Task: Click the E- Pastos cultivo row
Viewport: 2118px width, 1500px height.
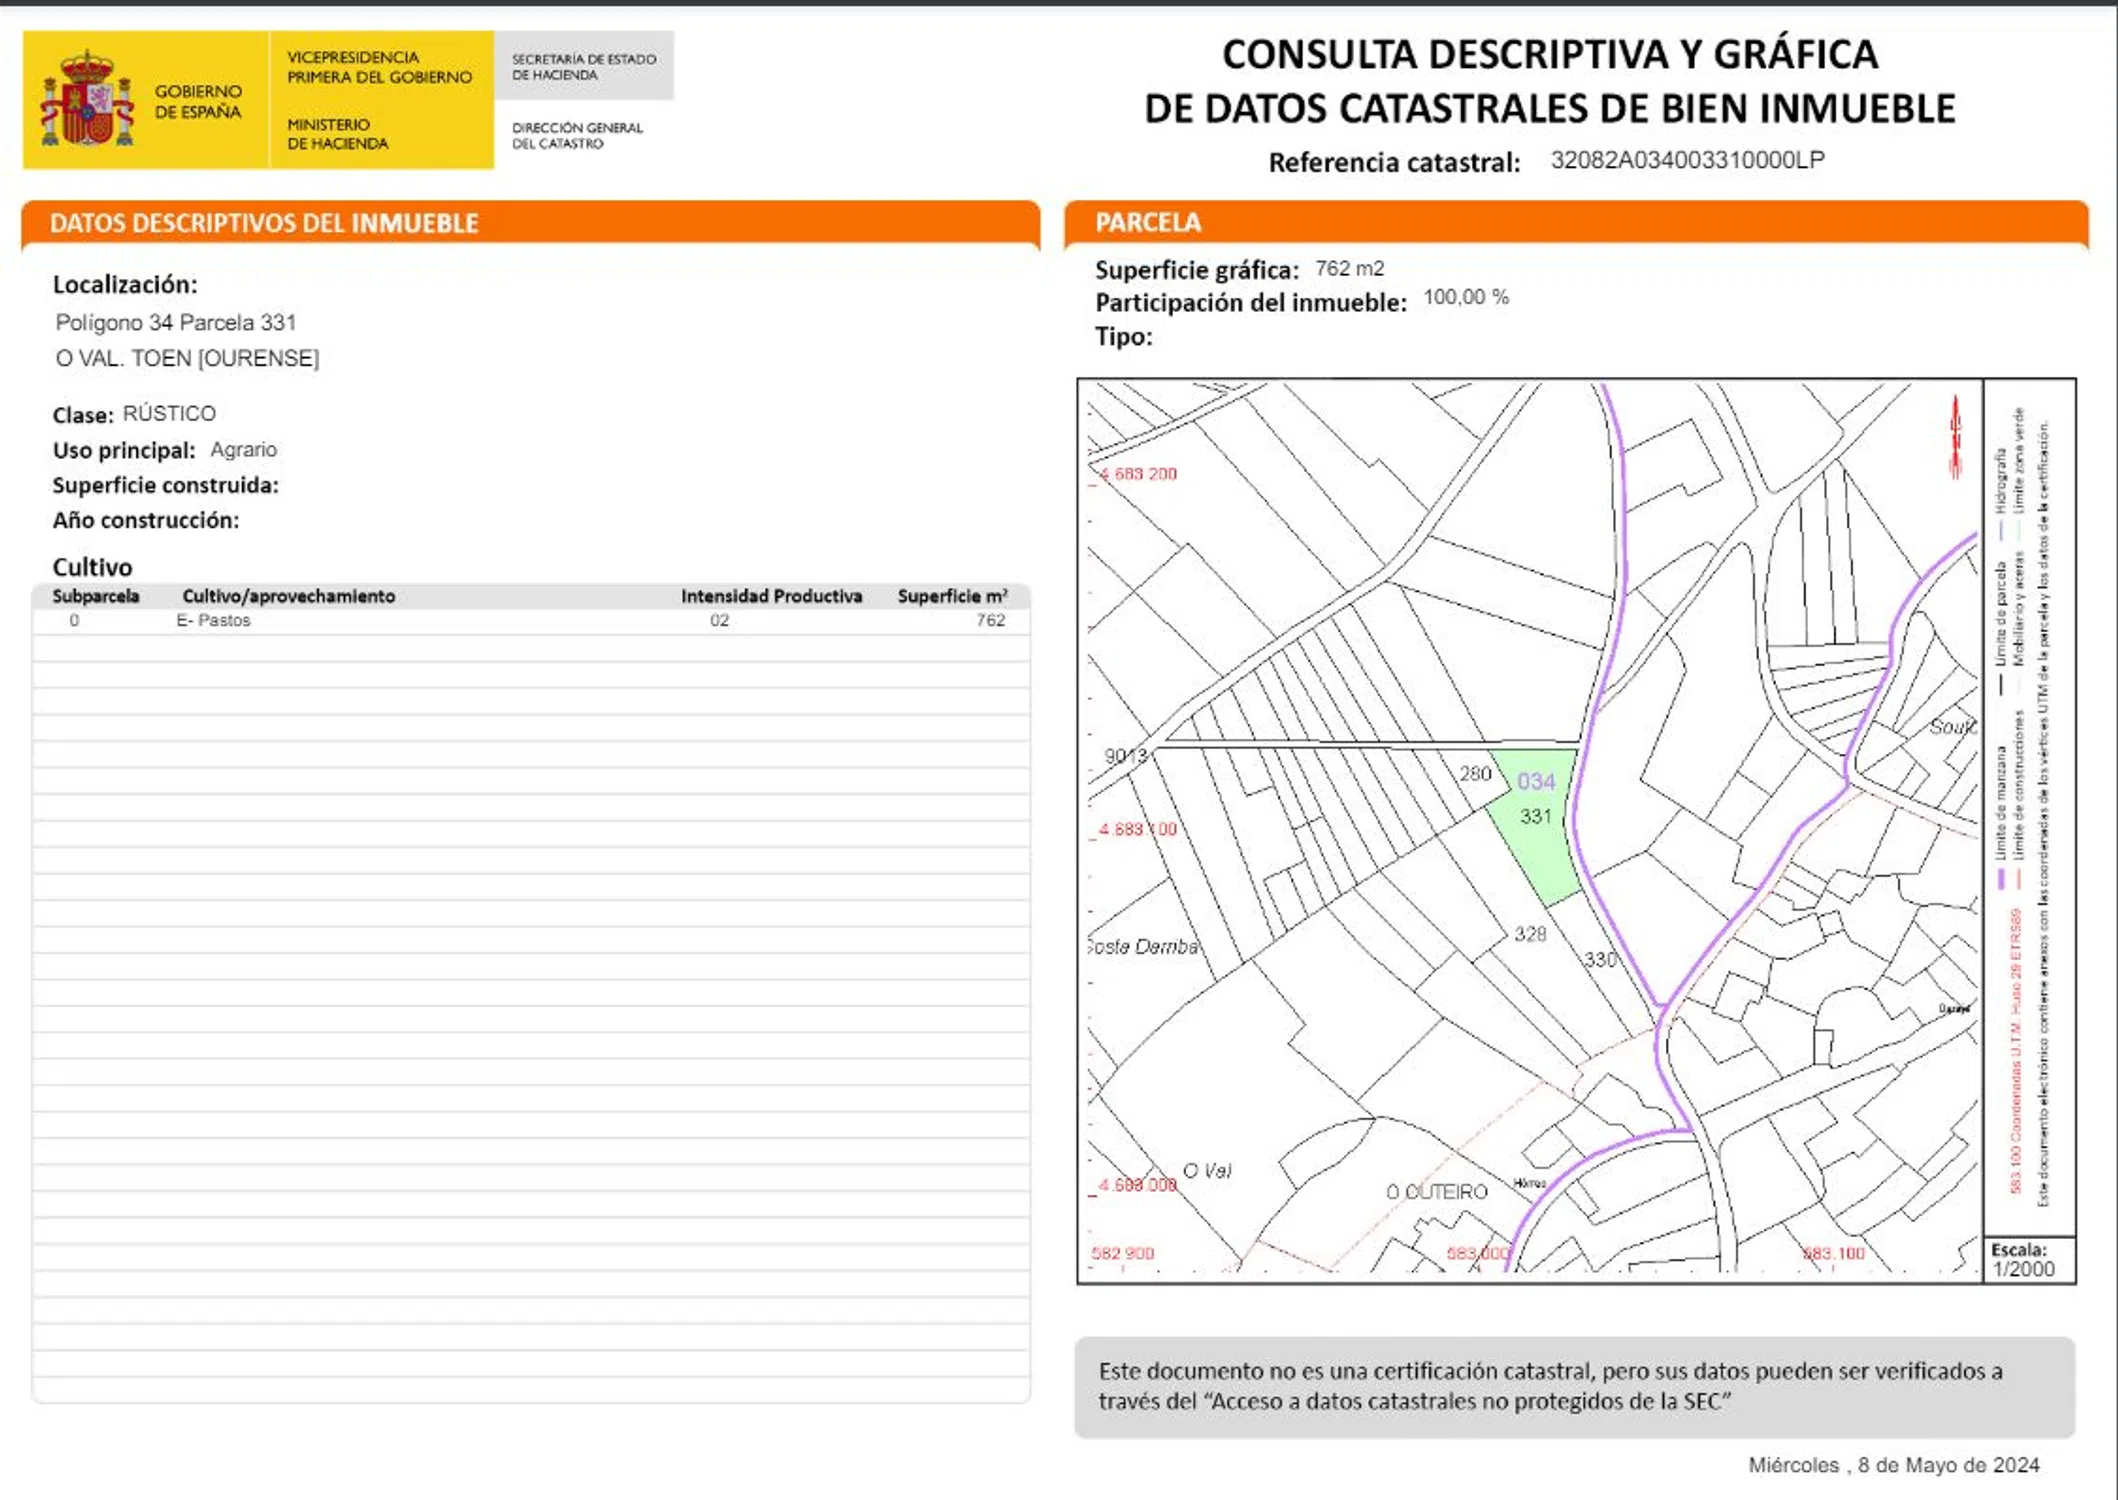Action: pyautogui.click(x=213, y=620)
